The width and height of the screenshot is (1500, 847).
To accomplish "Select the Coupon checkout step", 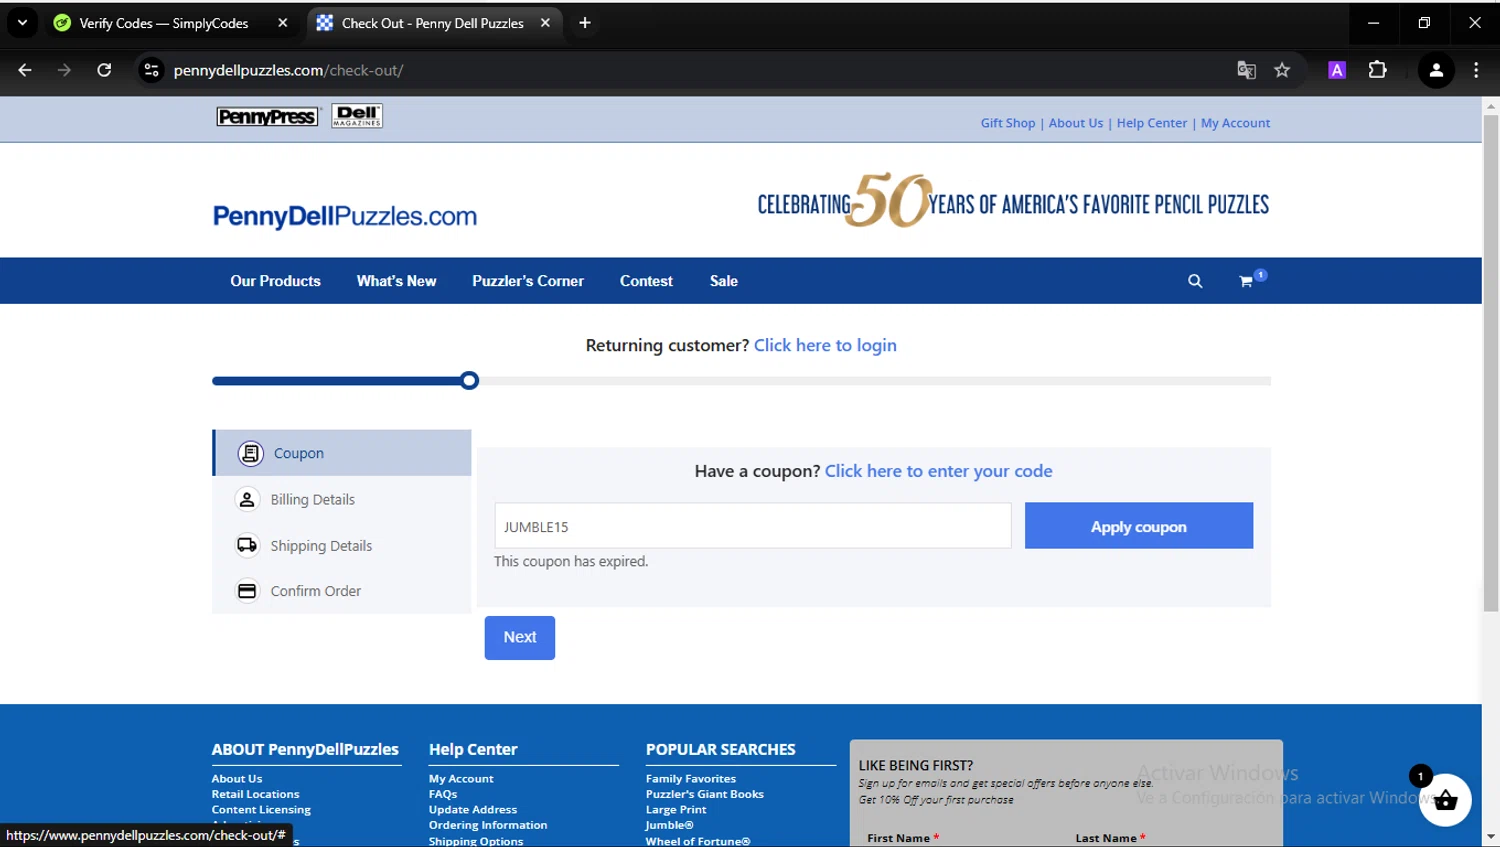I will coord(342,453).
